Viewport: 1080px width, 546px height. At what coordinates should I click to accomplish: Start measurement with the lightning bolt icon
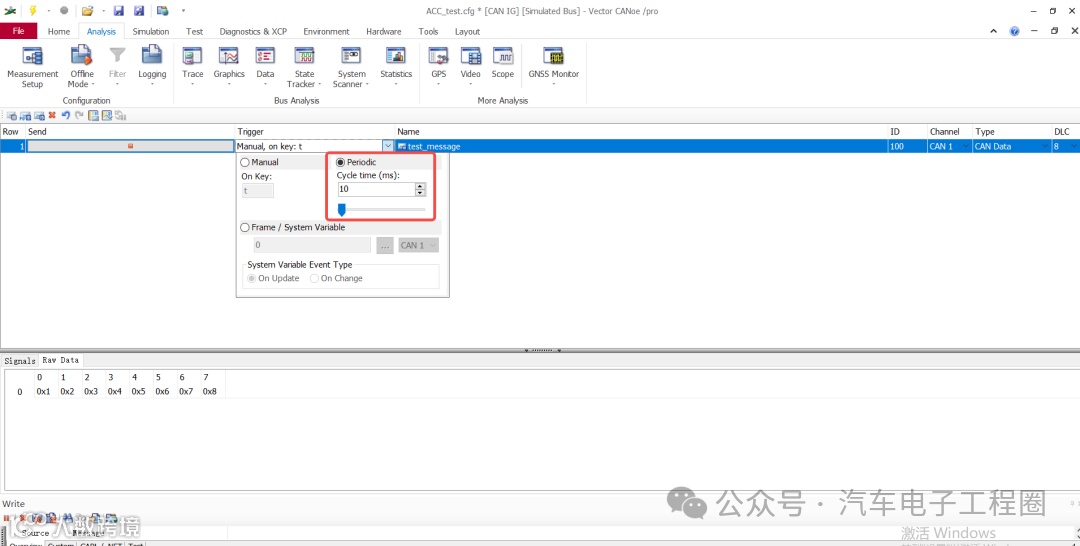(x=32, y=10)
